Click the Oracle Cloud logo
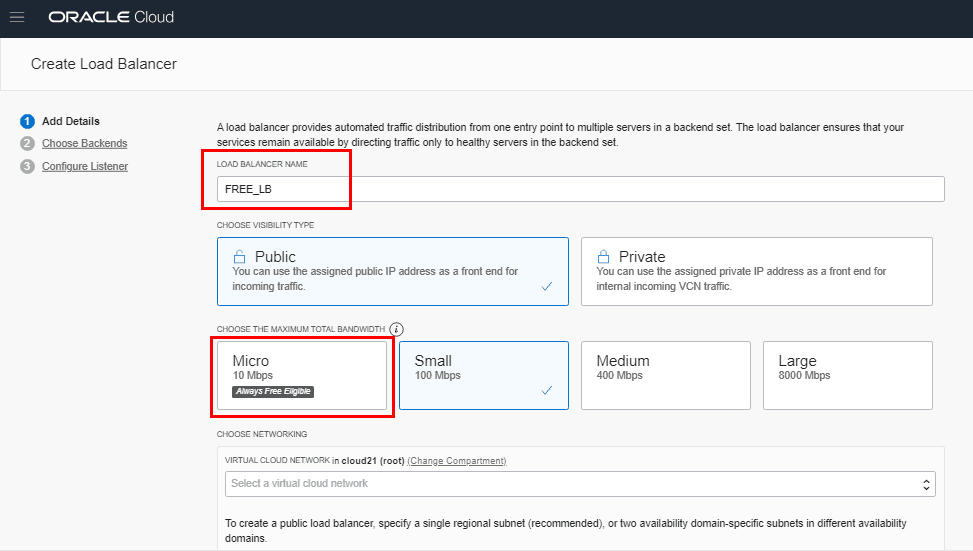 (x=111, y=17)
